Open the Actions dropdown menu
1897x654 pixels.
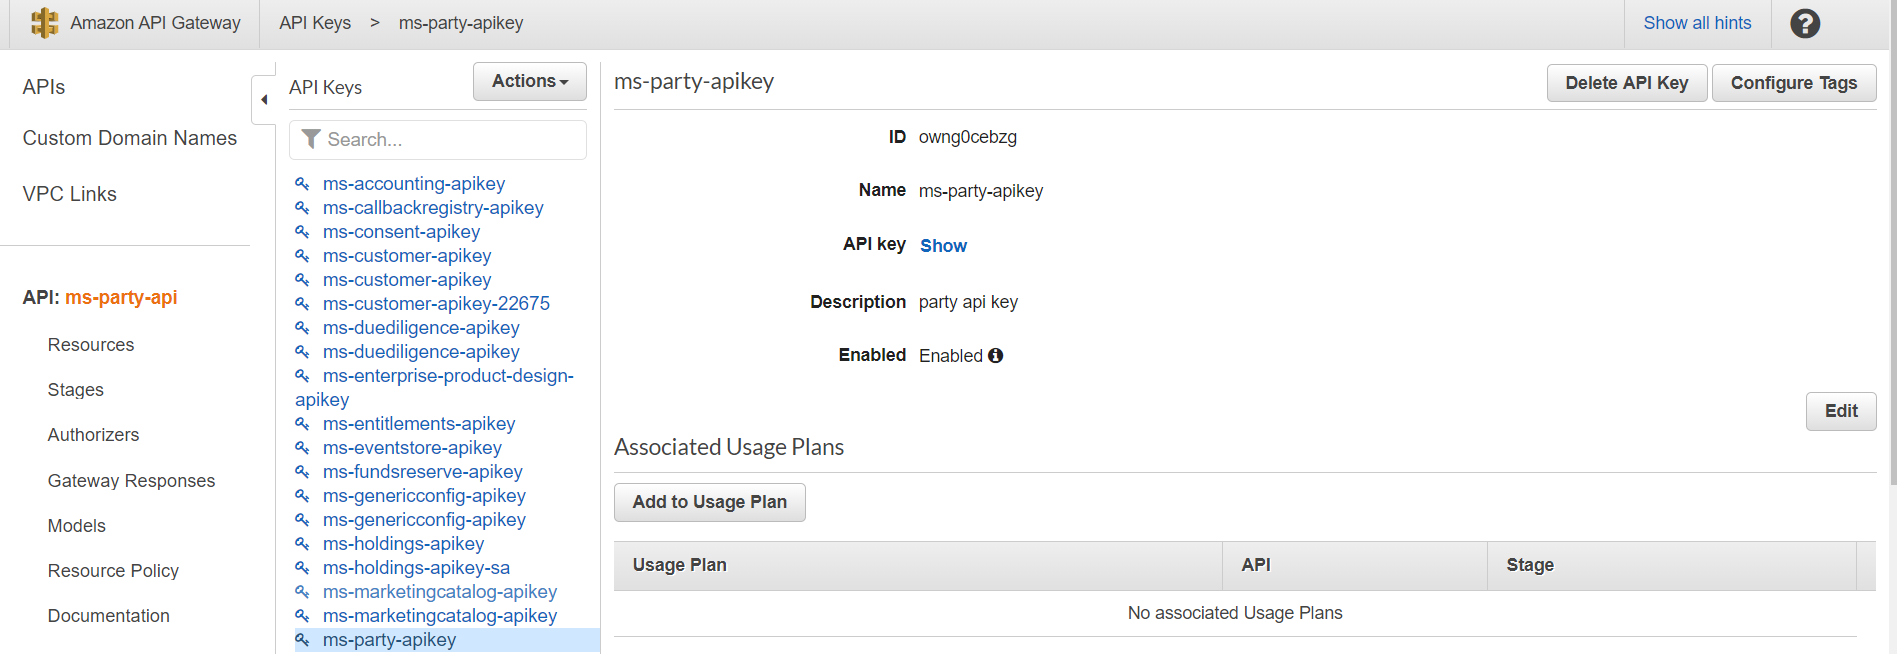pos(529,81)
